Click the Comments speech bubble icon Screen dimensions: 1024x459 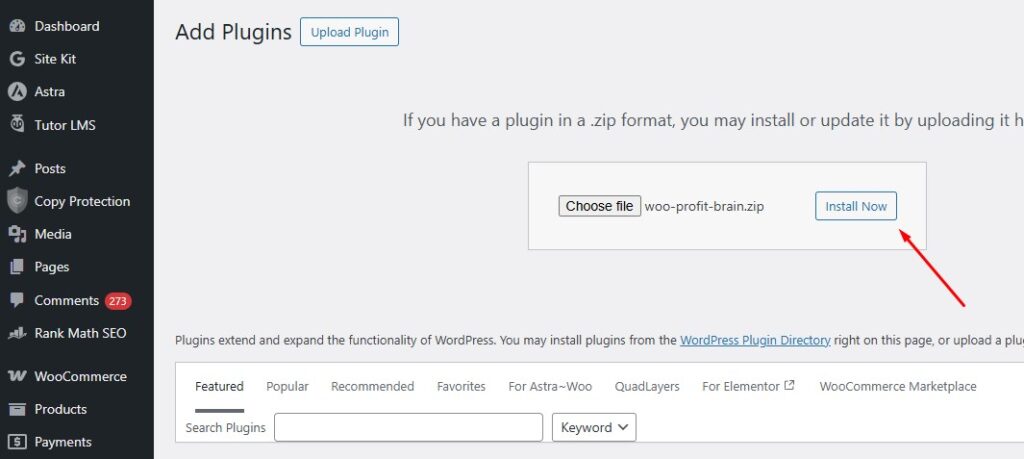coord(17,300)
